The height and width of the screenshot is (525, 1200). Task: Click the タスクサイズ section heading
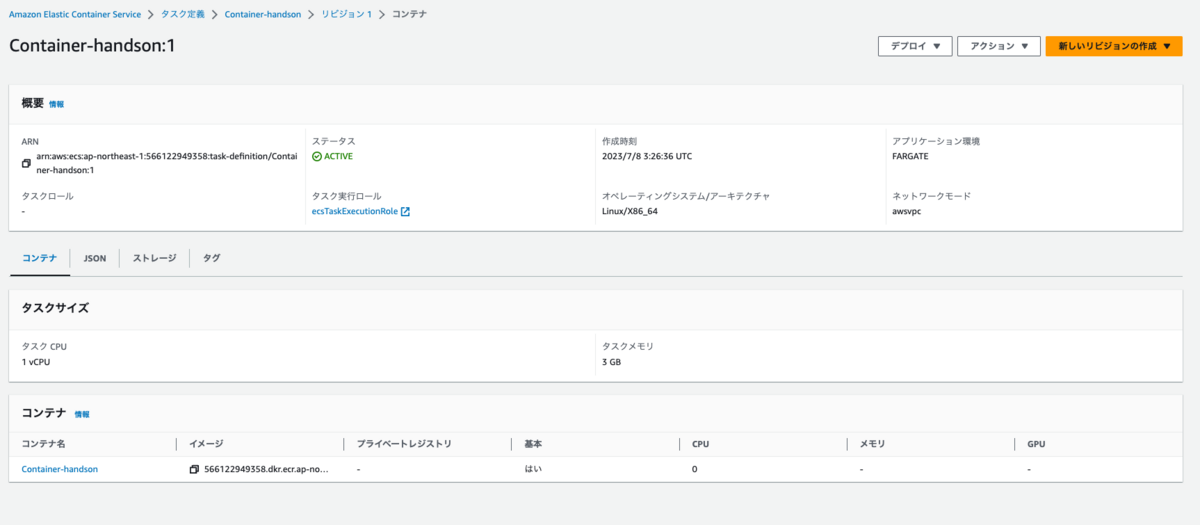click(55, 308)
